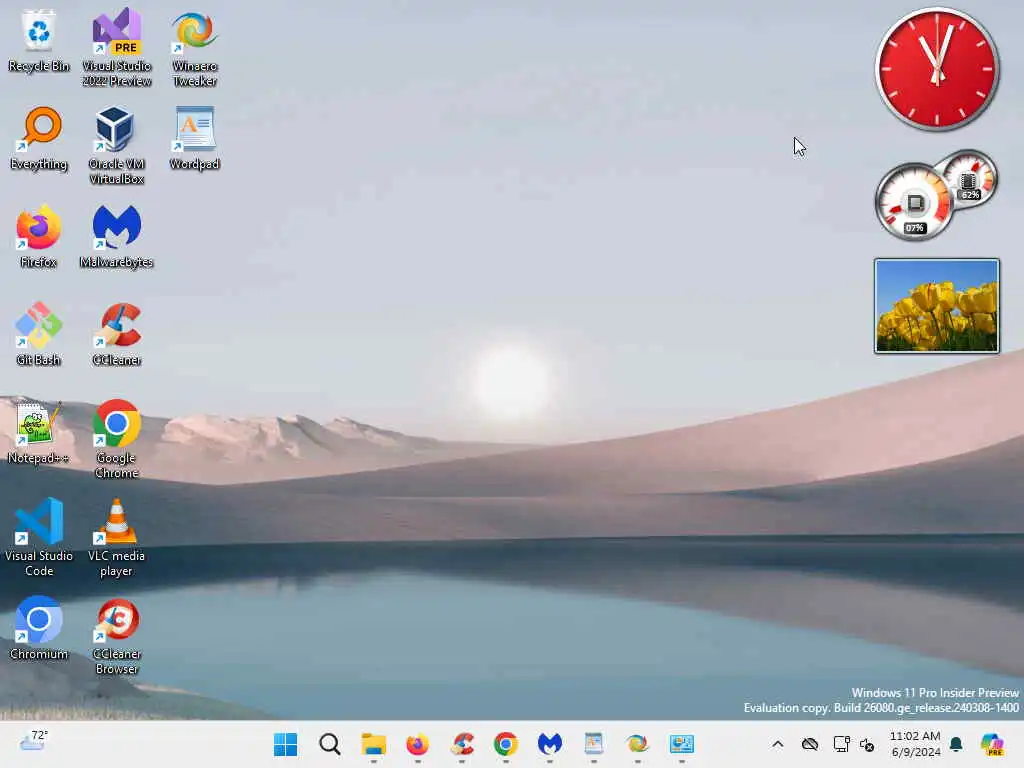Select the Notepad++ desktop shortcut

pyautogui.click(x=39, y=432)
